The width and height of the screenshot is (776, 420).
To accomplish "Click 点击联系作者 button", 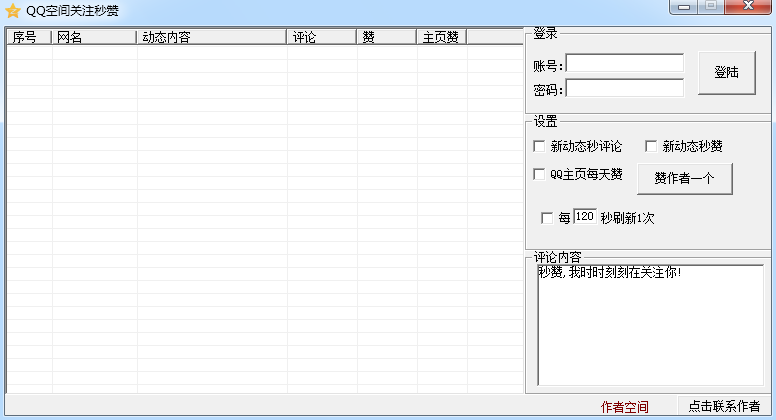I will 724,406.
